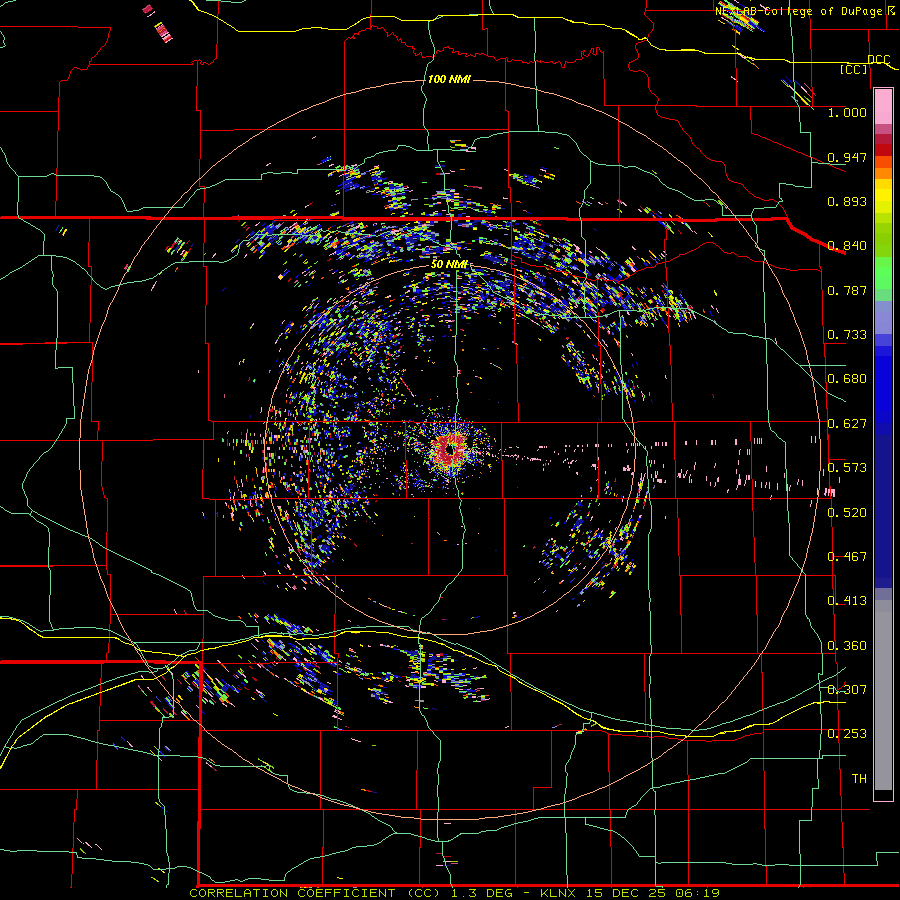Click the 0.840 scale value
The image size is (900, 900).
[x=847, y=246]
